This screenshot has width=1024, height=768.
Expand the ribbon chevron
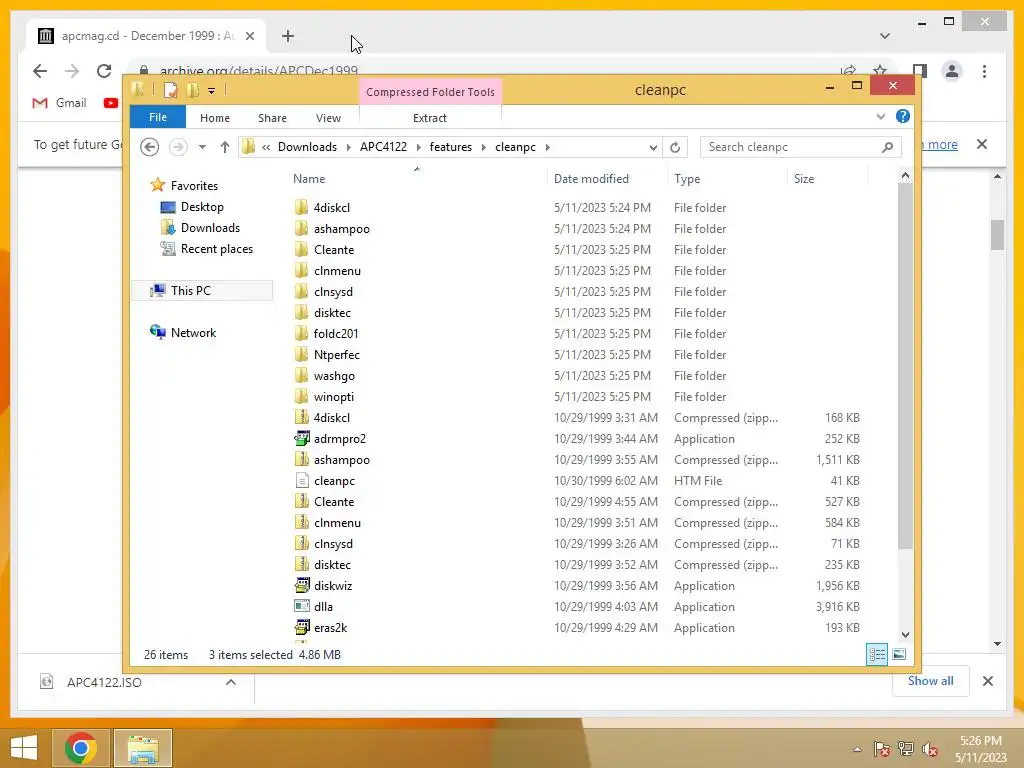click(881, 116)
